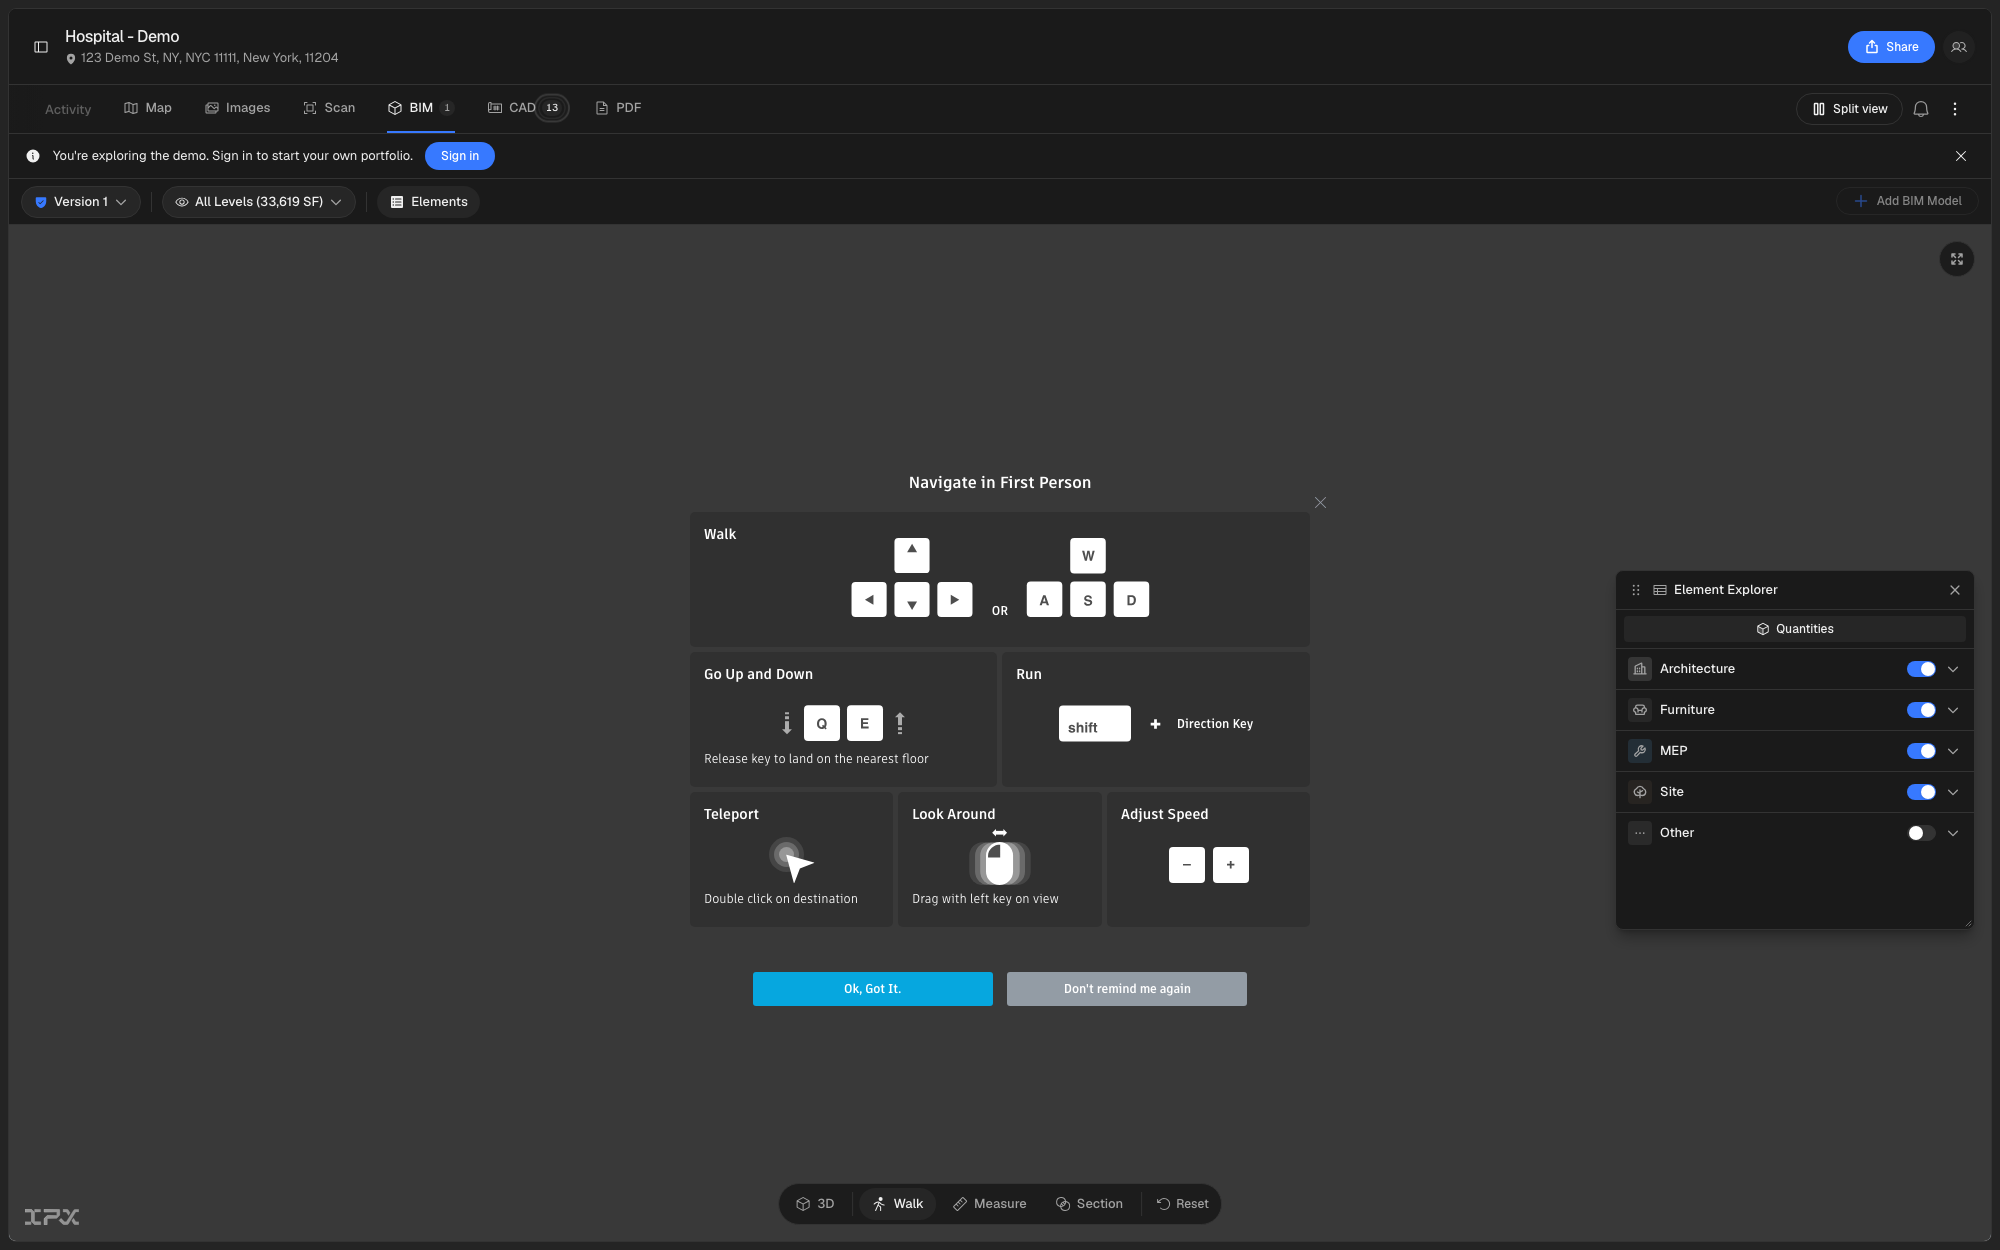Click the up arrow key icon
Image resolution: width=2000 pixels, height=1250 pixels.
click(911, 555)
